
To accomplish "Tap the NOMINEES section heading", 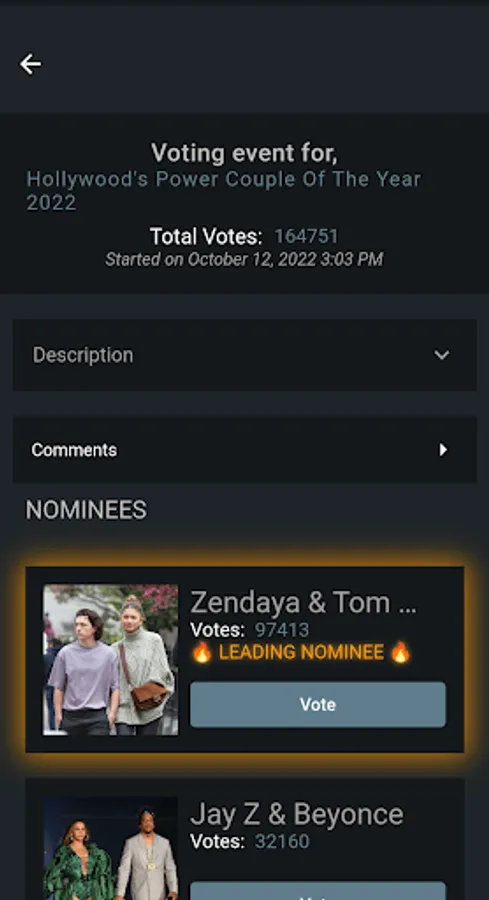I will pos(86,510).
